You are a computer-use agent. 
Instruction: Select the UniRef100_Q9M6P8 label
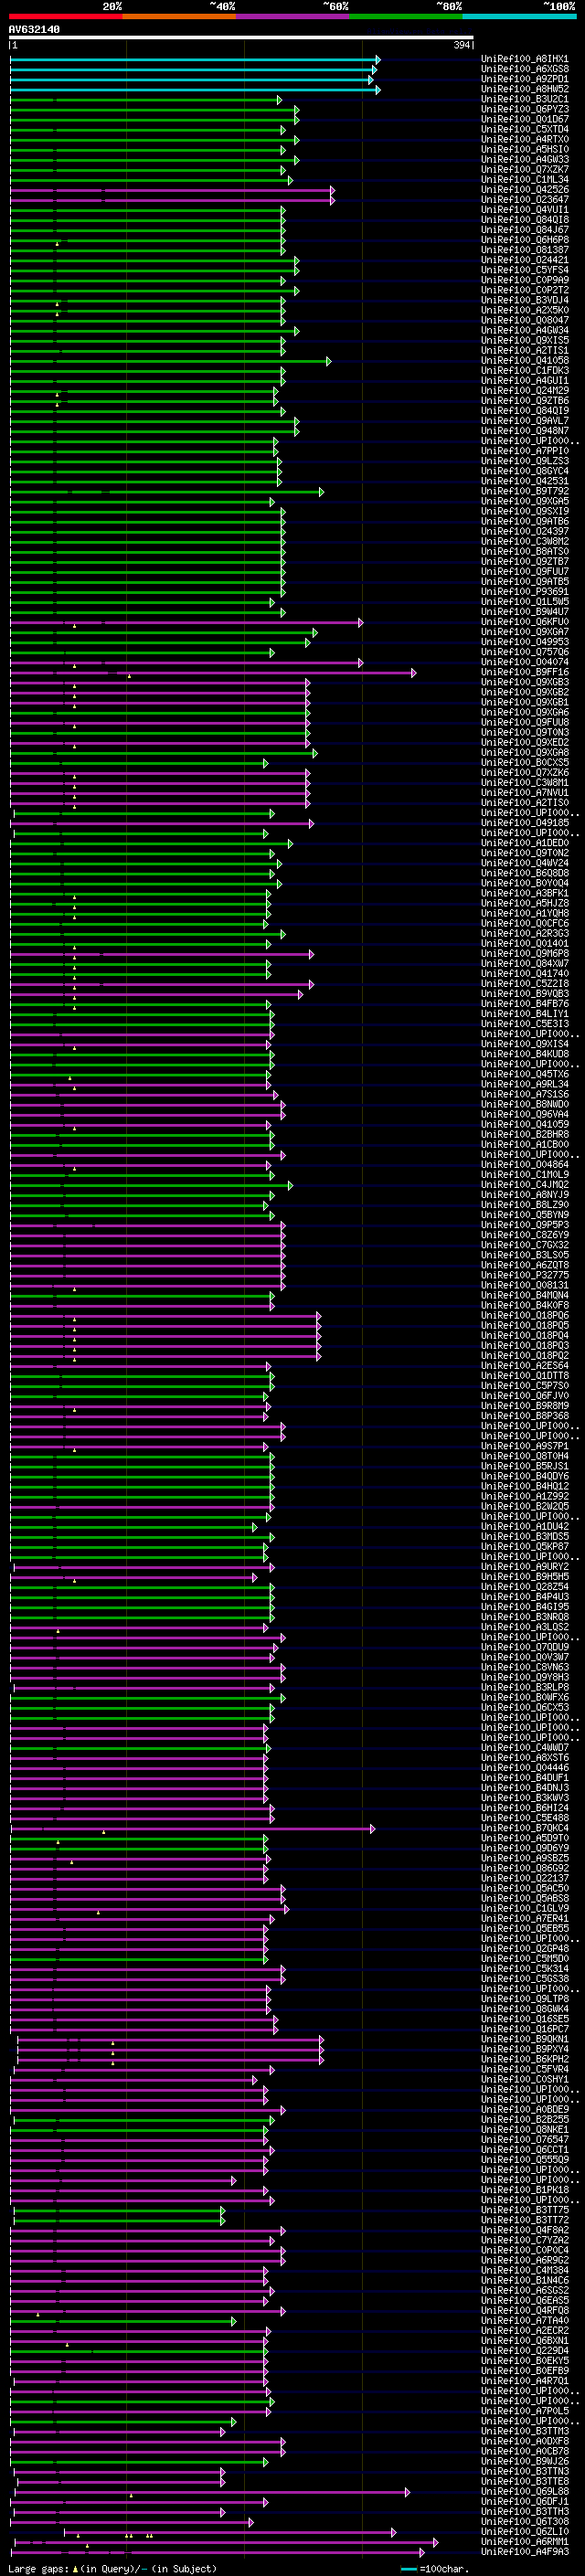pyautogui.click(x=525, y=954)
